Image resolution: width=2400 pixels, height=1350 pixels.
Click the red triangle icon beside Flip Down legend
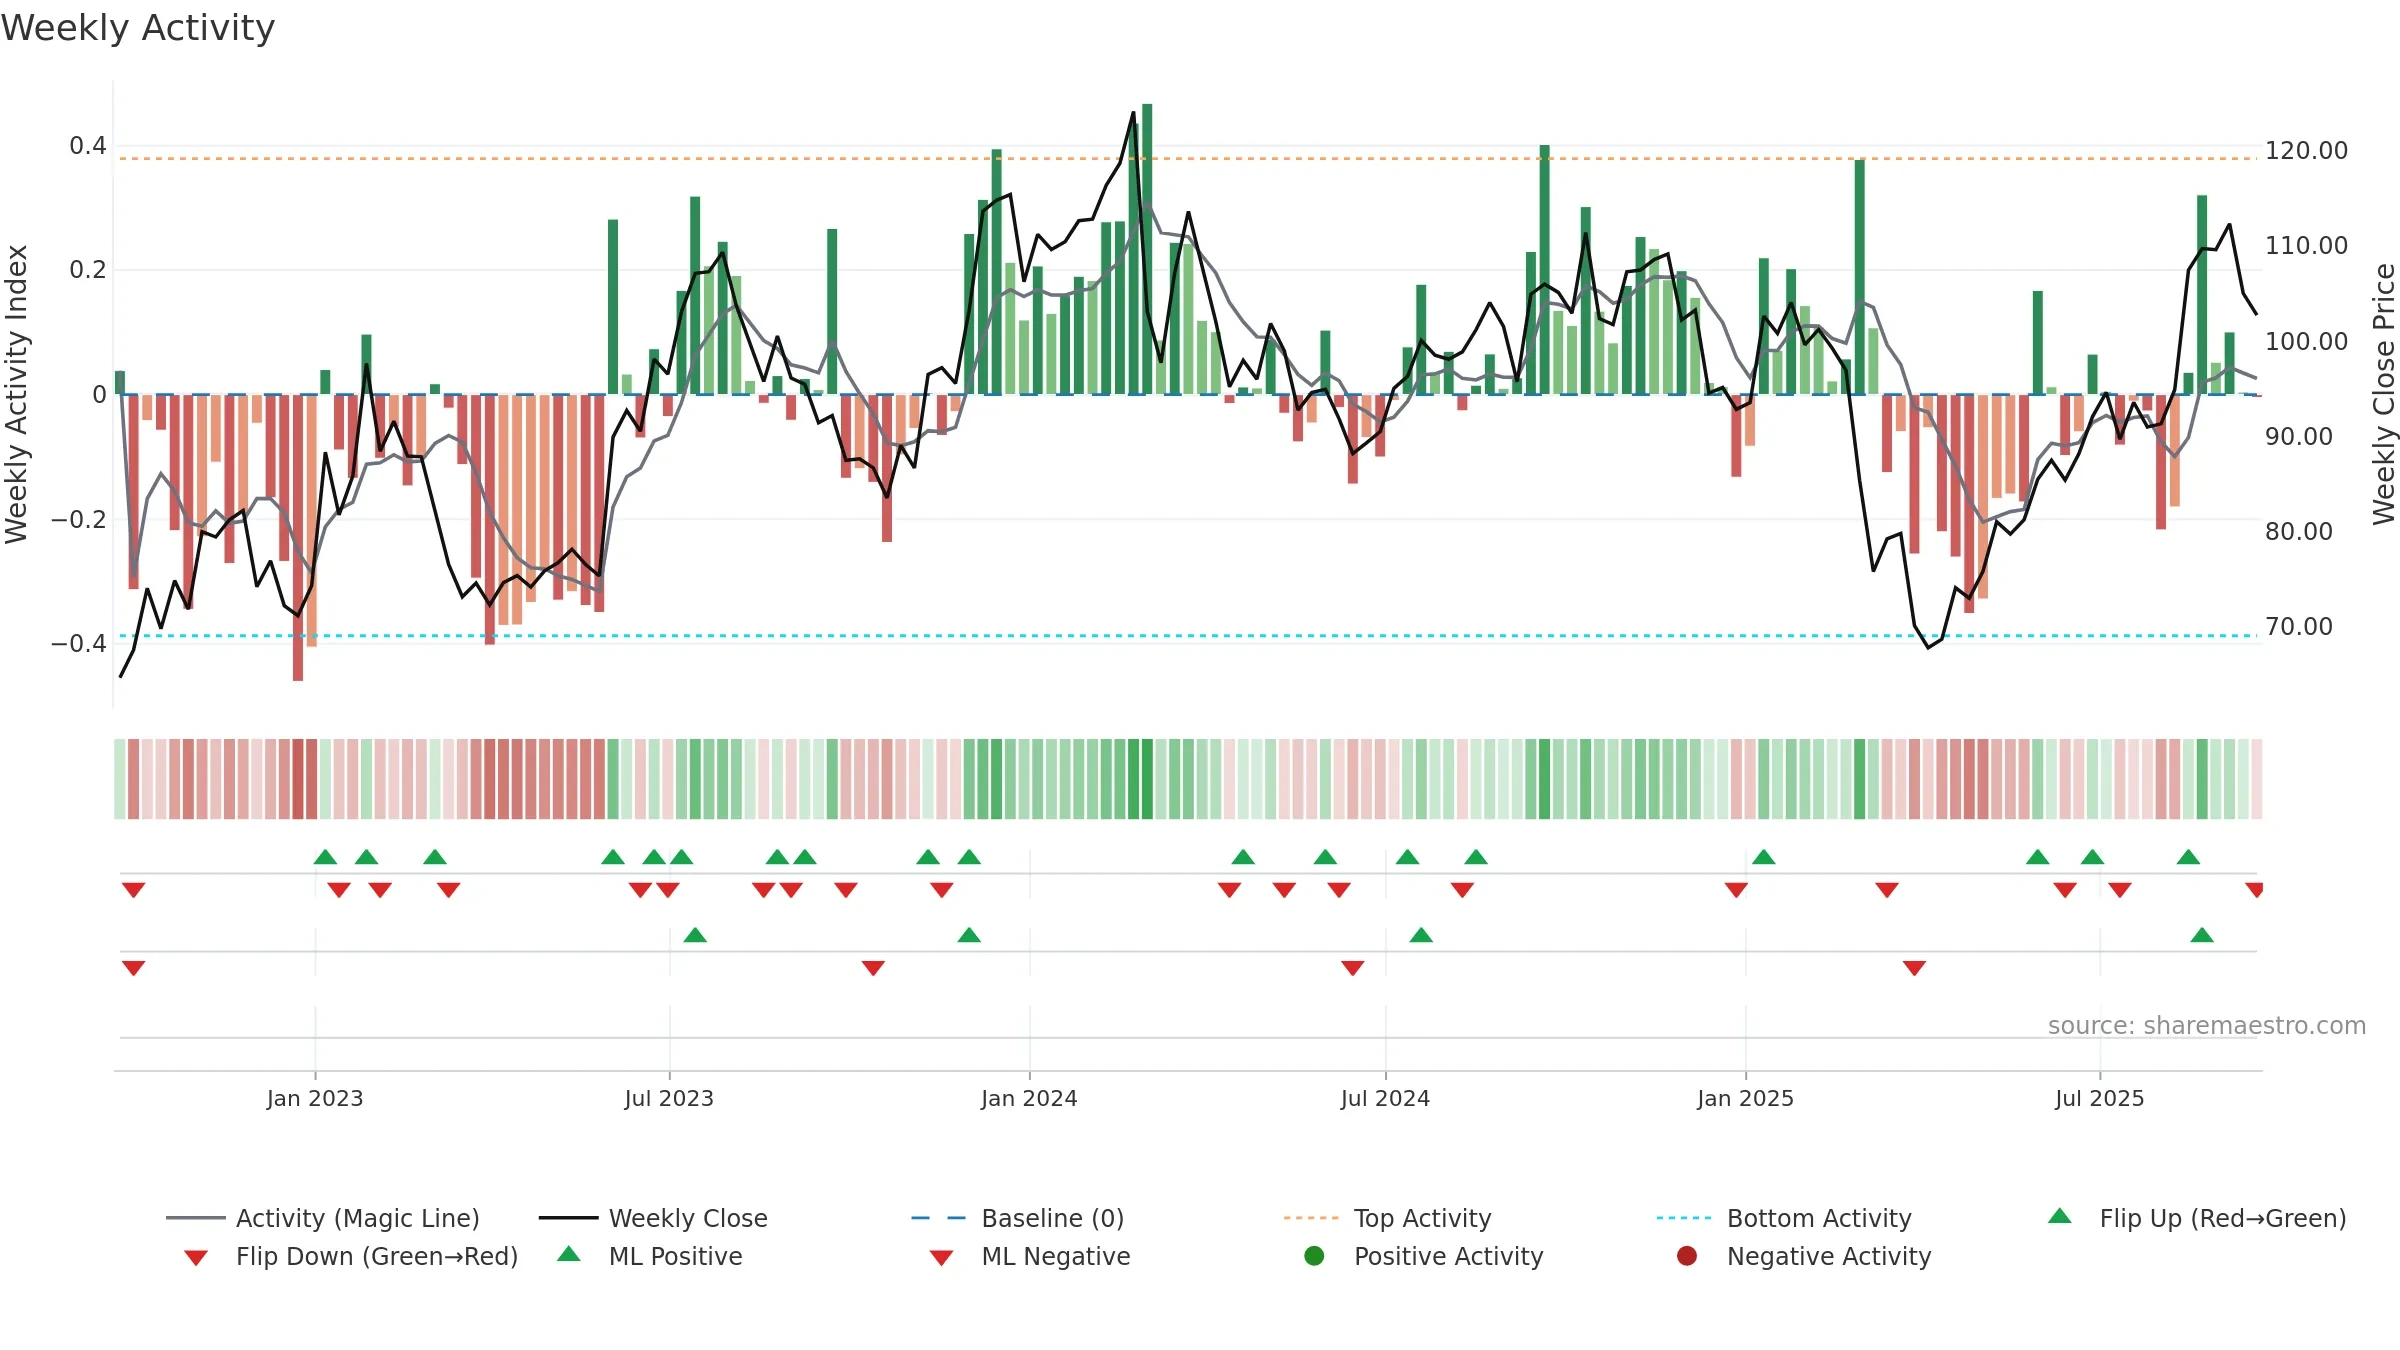tap(196, 1258)
